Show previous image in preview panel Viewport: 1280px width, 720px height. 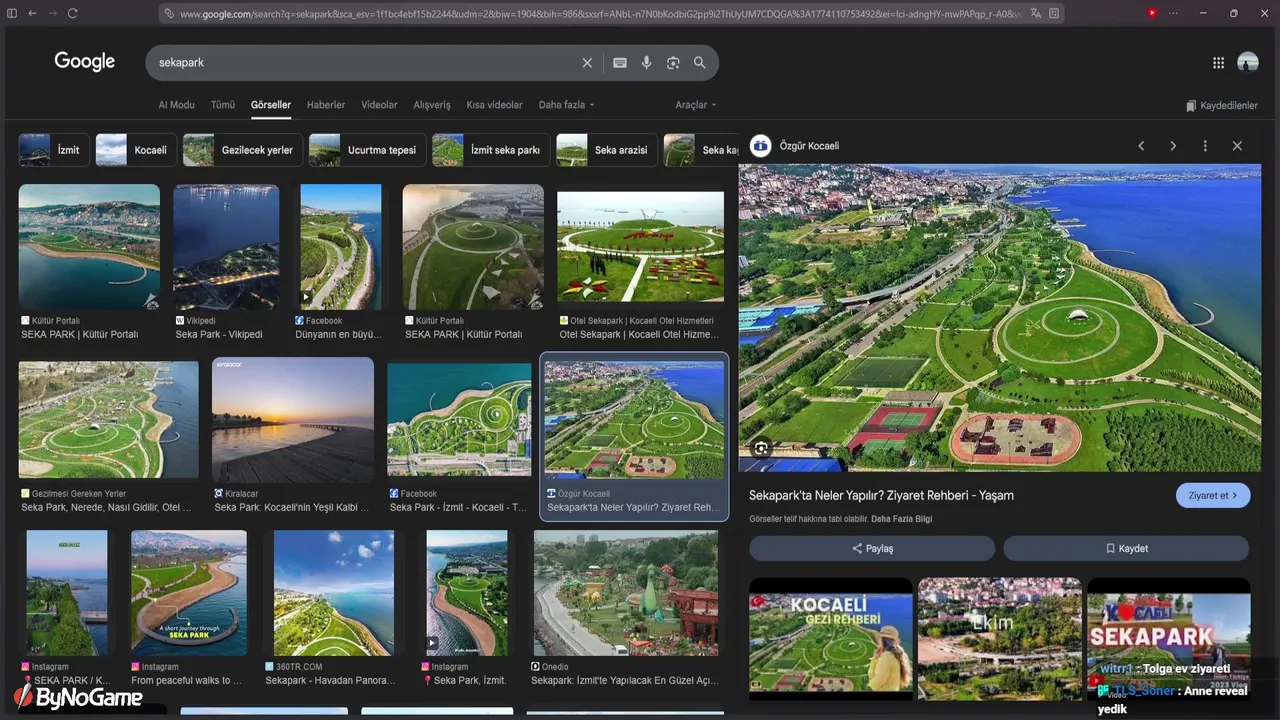pos(1141,146)
